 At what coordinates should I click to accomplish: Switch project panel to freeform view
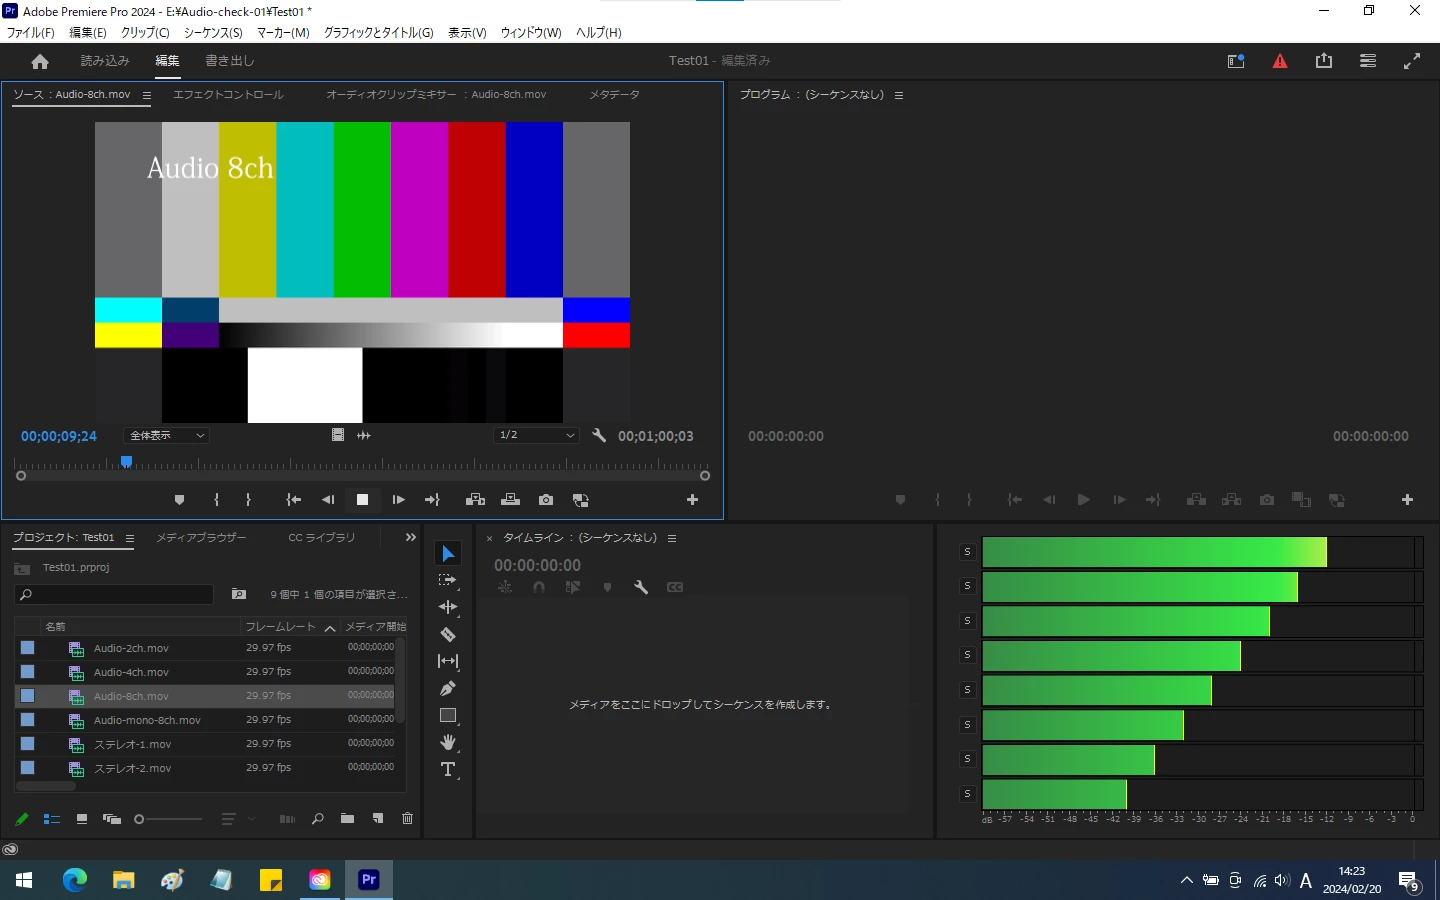(x=112, y=819)
